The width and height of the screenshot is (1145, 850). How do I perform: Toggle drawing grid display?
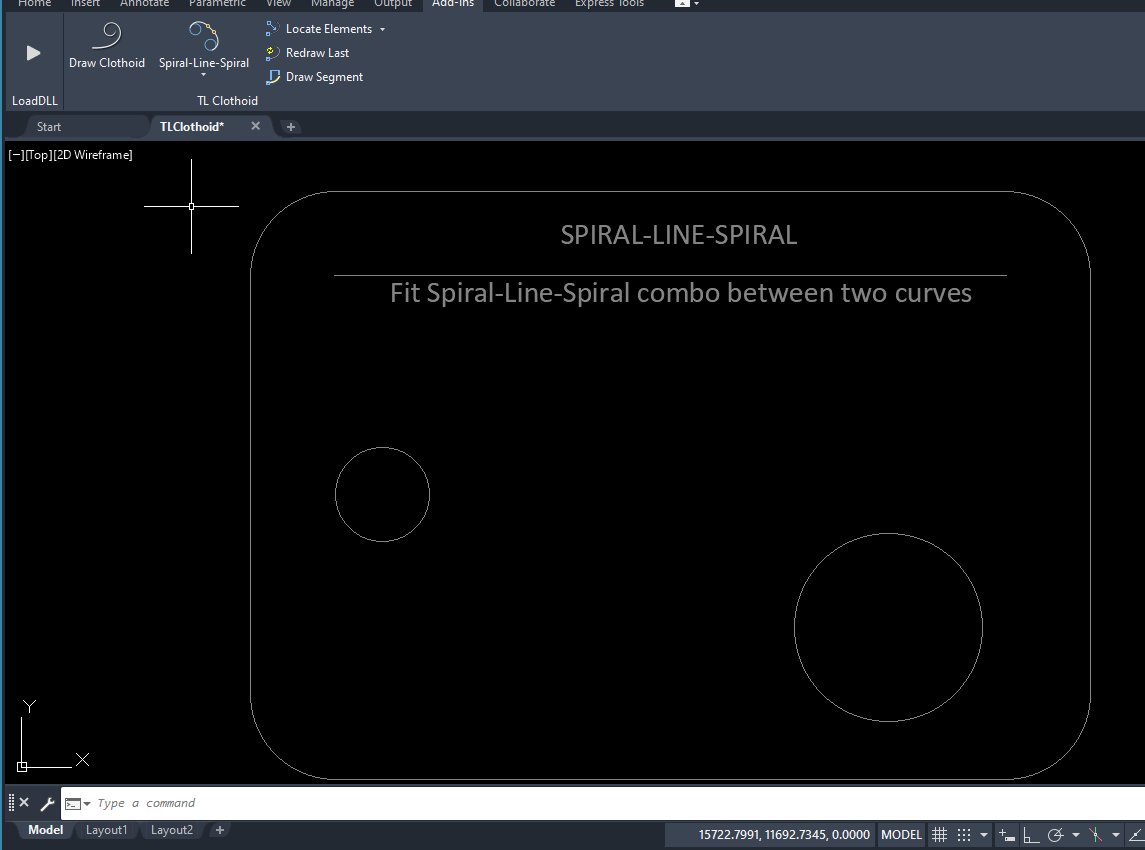tap(940, 835)
